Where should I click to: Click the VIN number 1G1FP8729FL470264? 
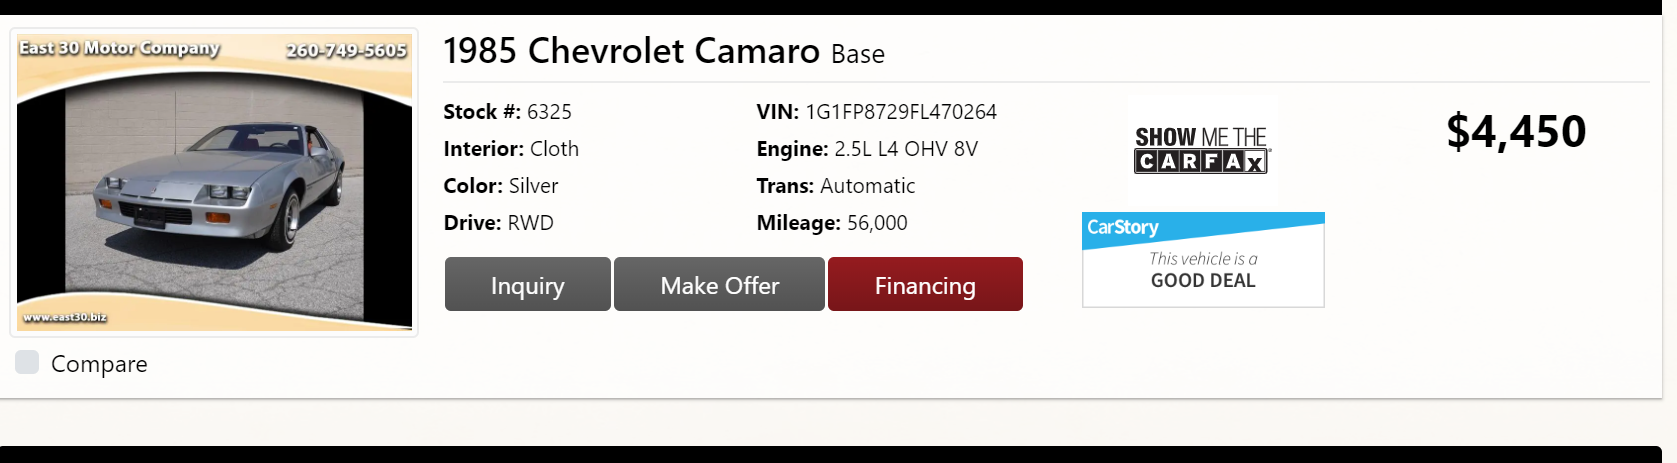[901, 112]
